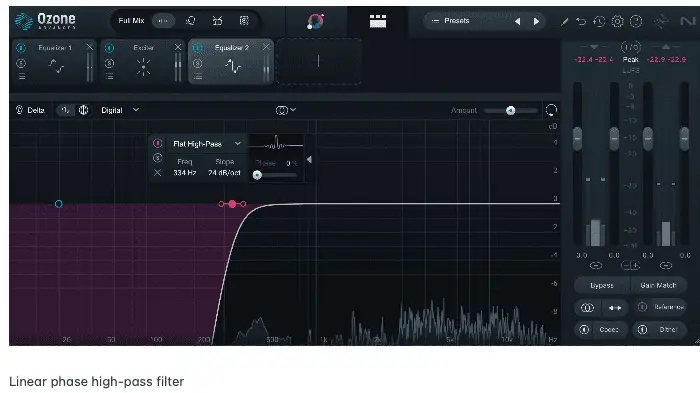Enable the Codec power toggle
Image resolution: width=700 pixels, height=393 pixels.
[x=584, y=330]
